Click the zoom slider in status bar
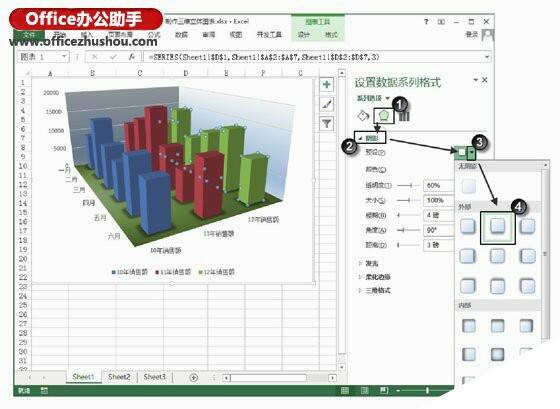560x409 pixels. tap(427, 391)
